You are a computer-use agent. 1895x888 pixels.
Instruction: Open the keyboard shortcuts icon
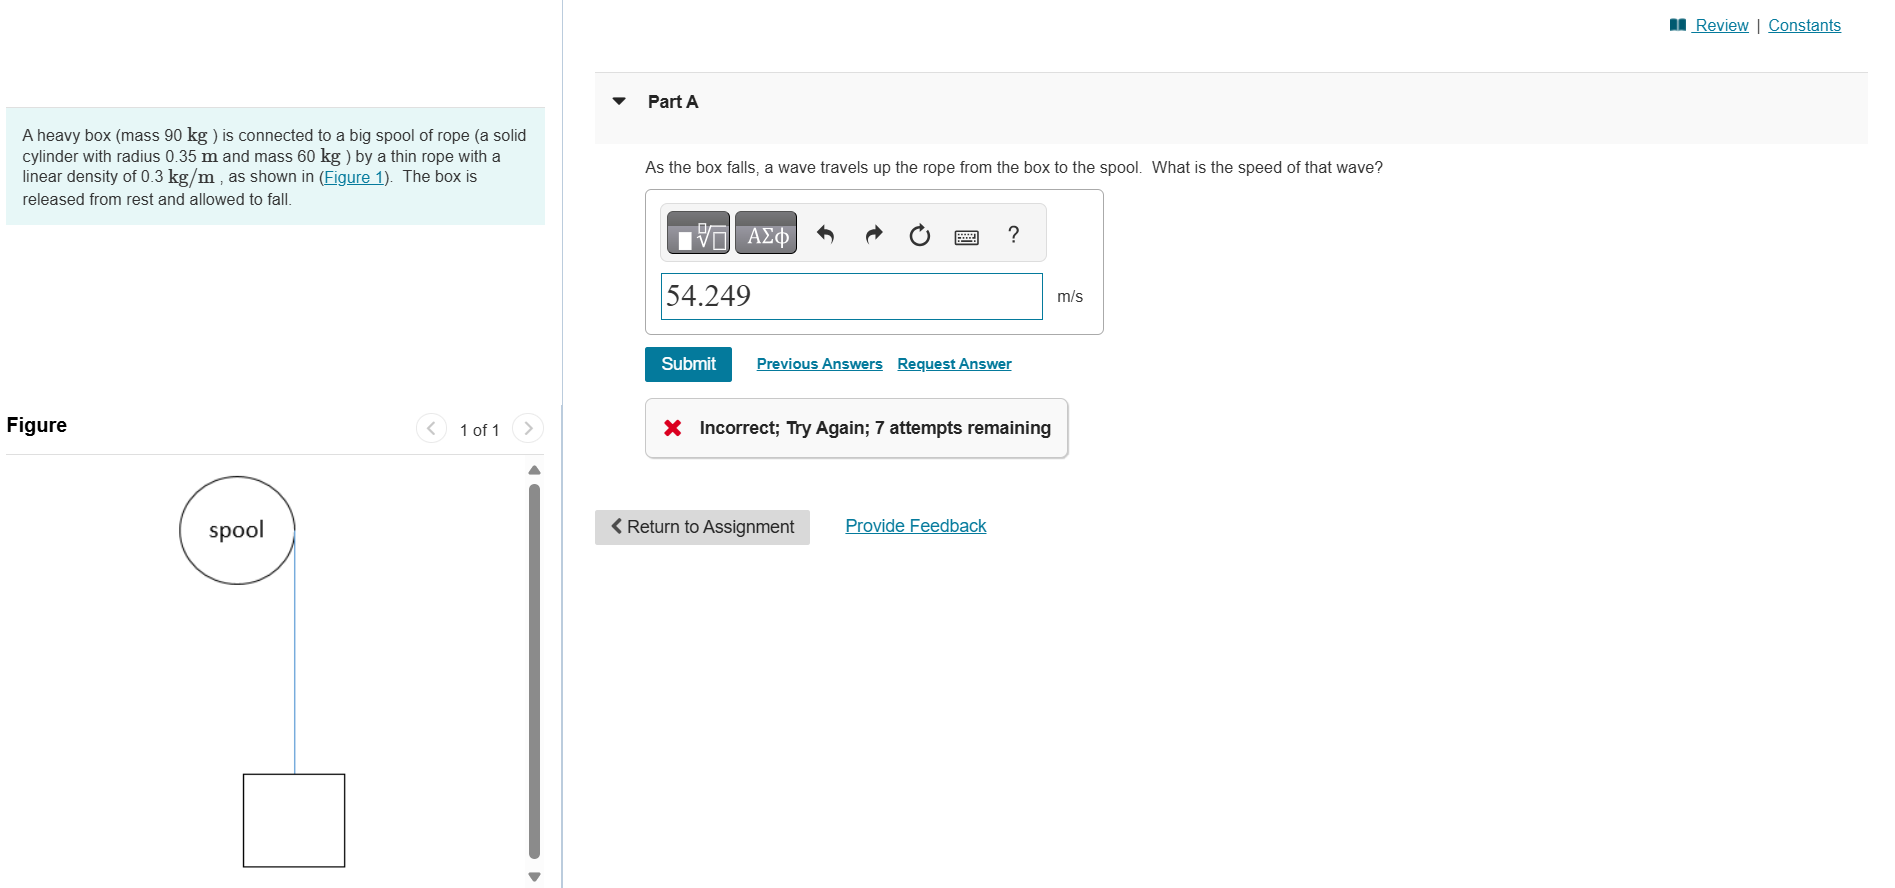point(967,237)
